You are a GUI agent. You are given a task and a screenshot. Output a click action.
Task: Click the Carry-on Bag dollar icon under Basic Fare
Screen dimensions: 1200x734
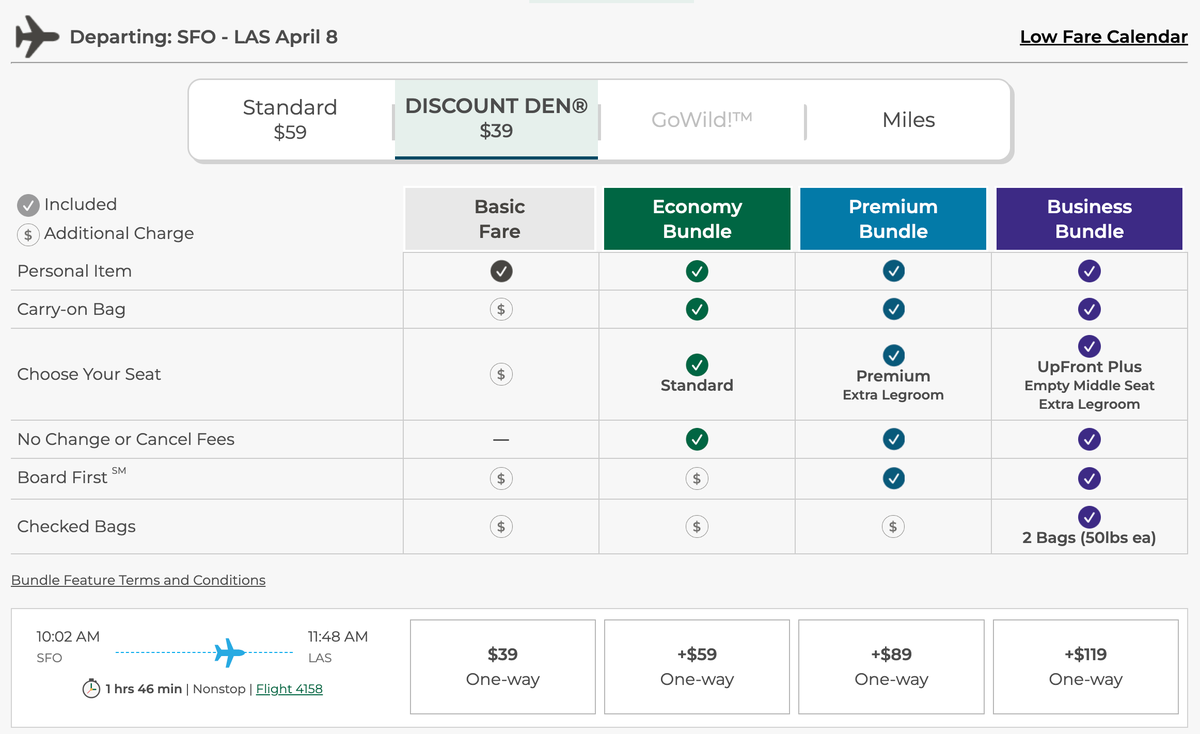[500, 309]
